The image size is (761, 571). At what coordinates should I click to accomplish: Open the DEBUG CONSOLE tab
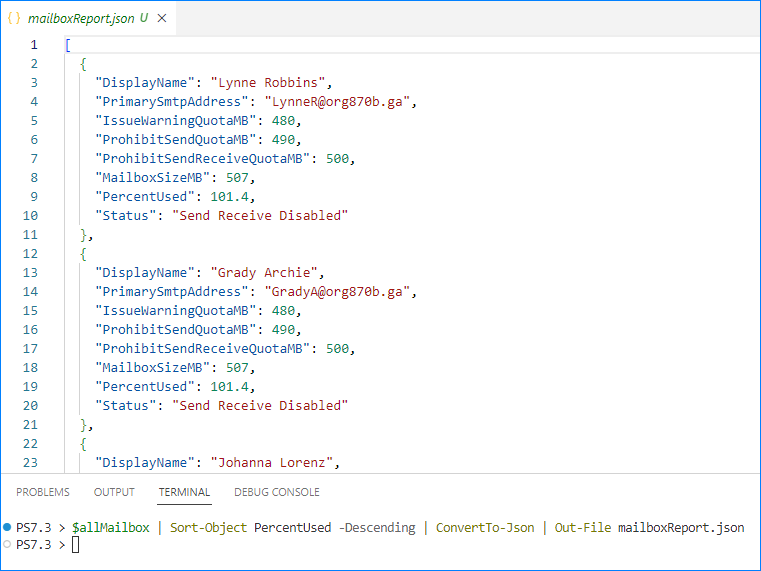[277, 492]
